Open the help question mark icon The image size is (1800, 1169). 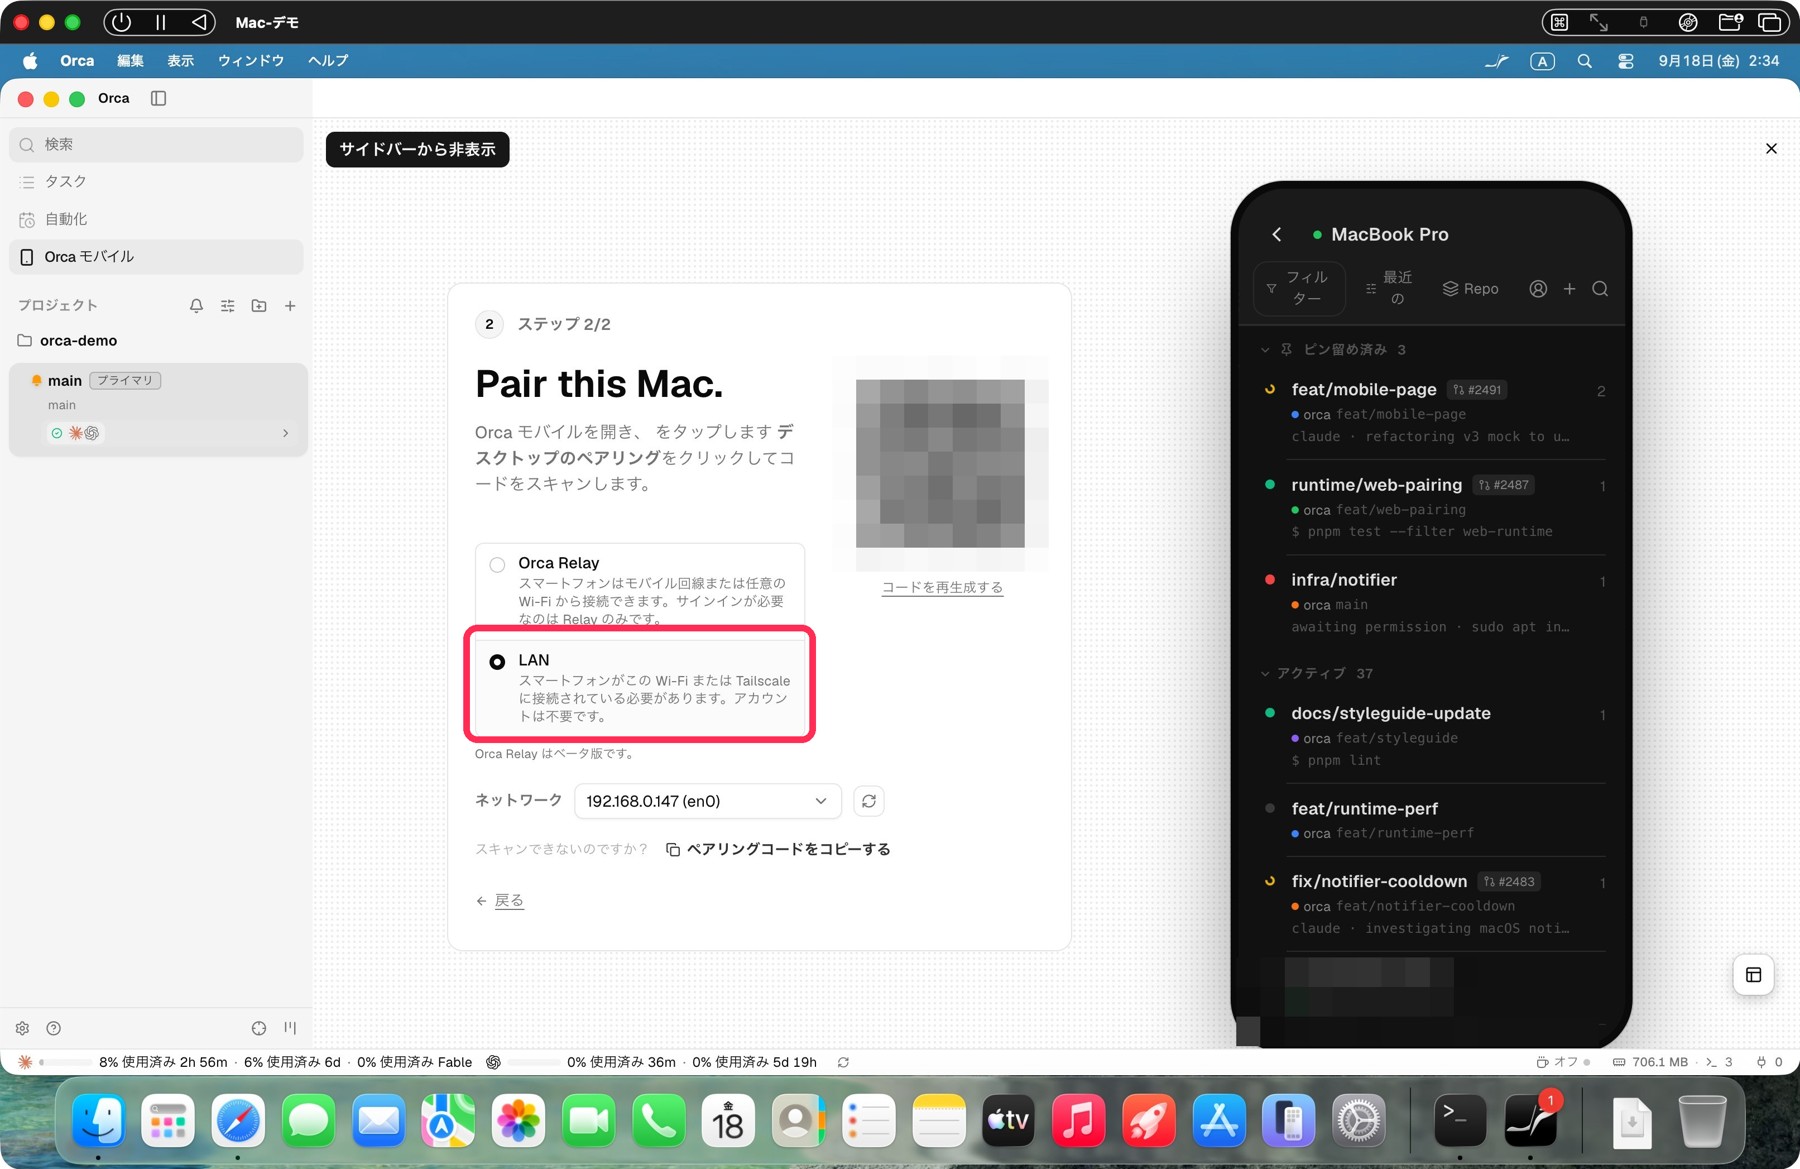[x=54, y=1028]
